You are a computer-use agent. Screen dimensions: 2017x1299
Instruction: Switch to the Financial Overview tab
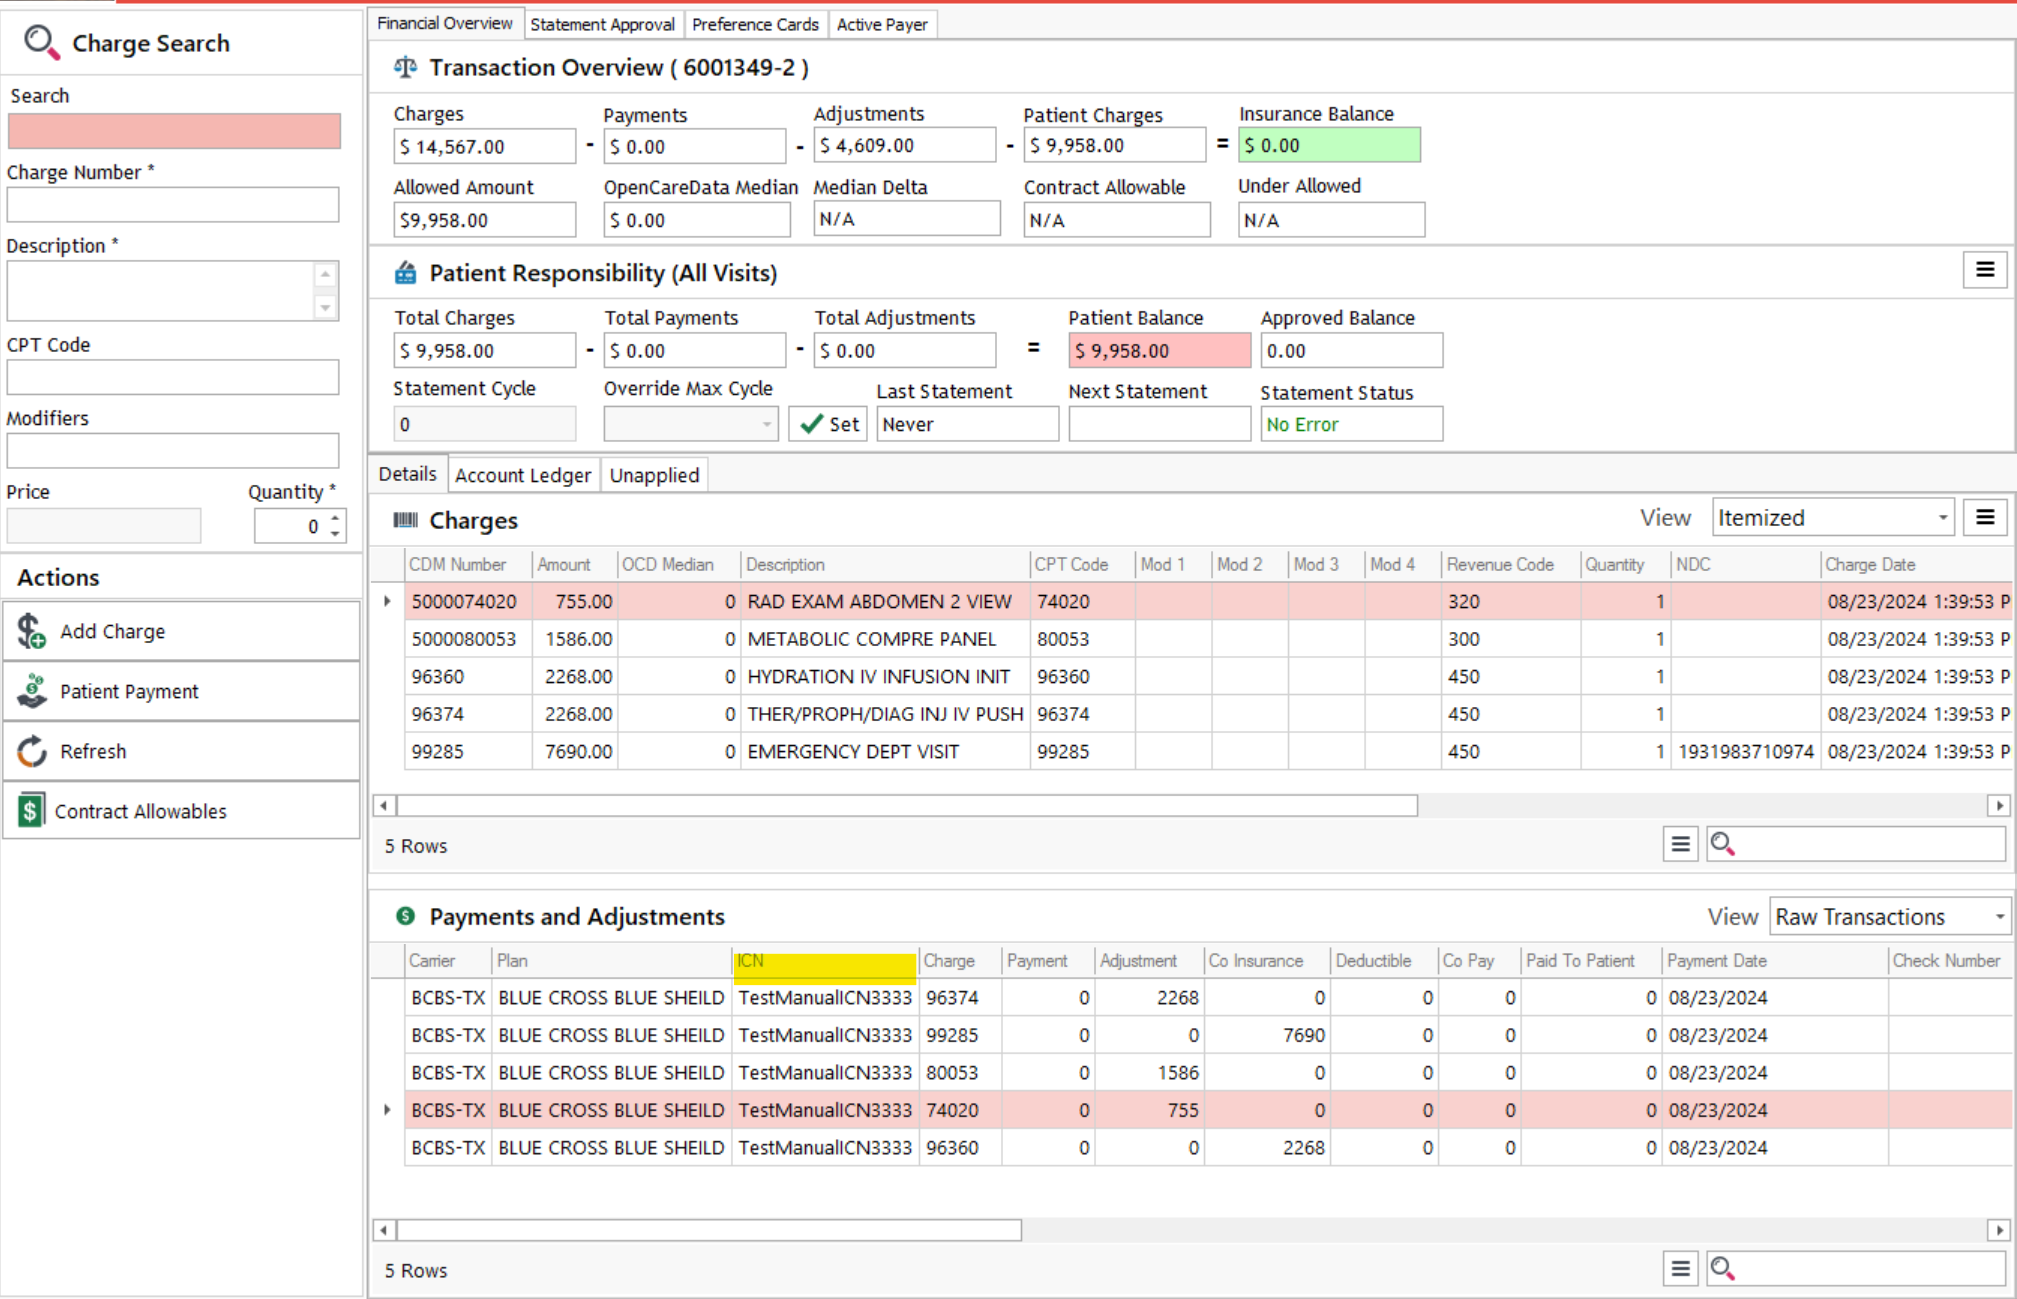(445, 23)
